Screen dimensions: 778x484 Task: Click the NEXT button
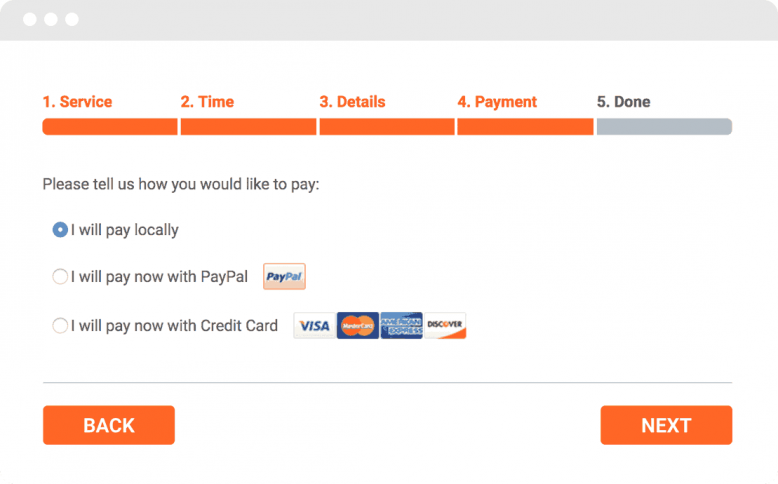tap(666, 425)
